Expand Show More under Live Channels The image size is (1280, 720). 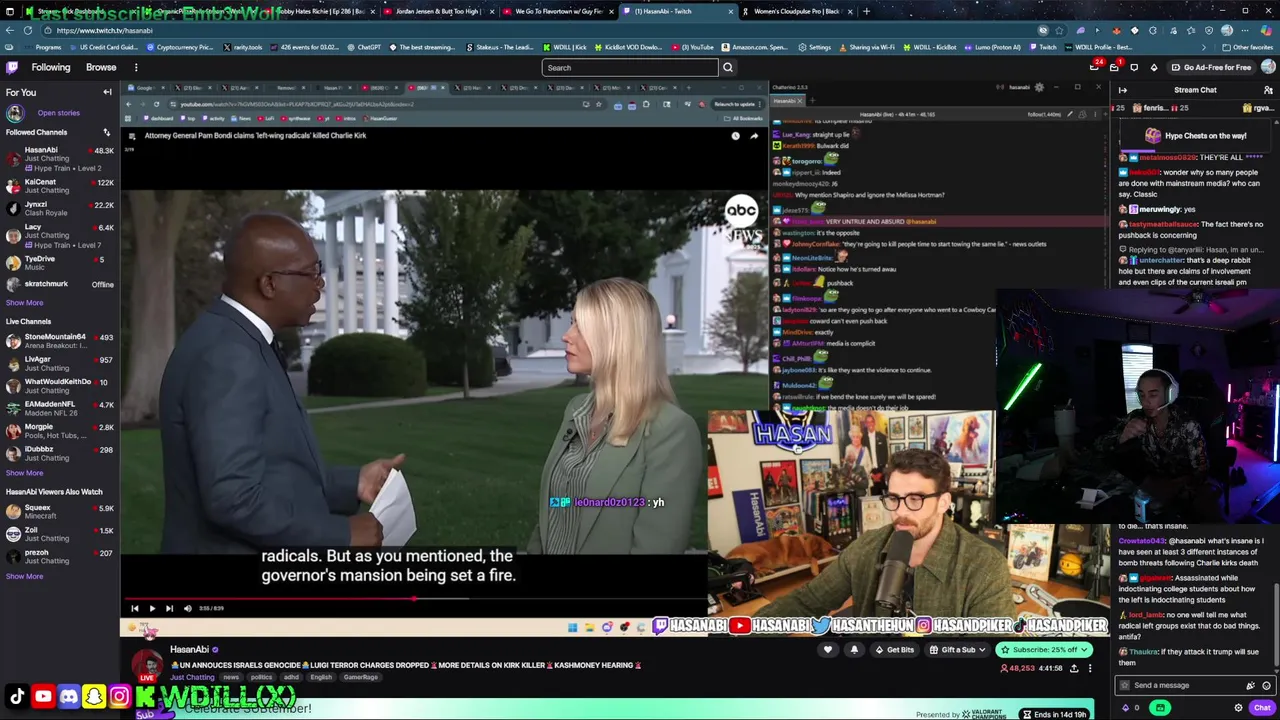pos(24,473)
